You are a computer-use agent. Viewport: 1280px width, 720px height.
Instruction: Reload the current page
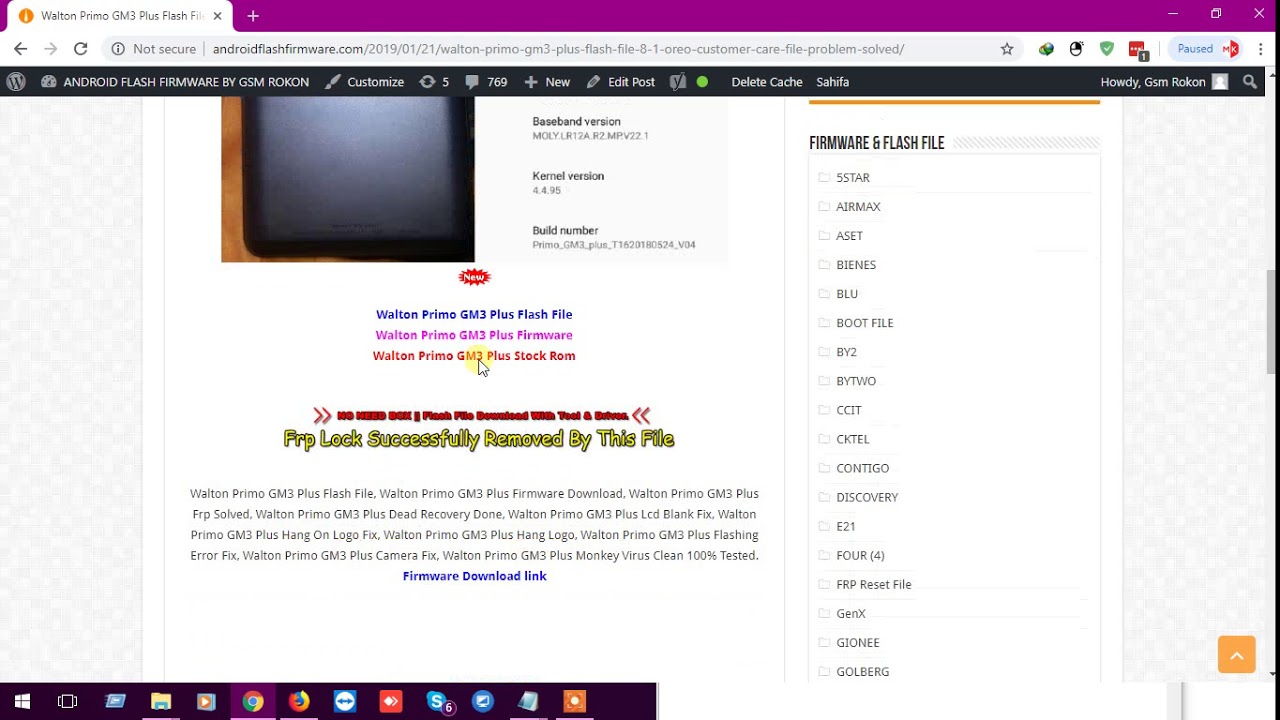pyautogui.click(x=80, y=49)
